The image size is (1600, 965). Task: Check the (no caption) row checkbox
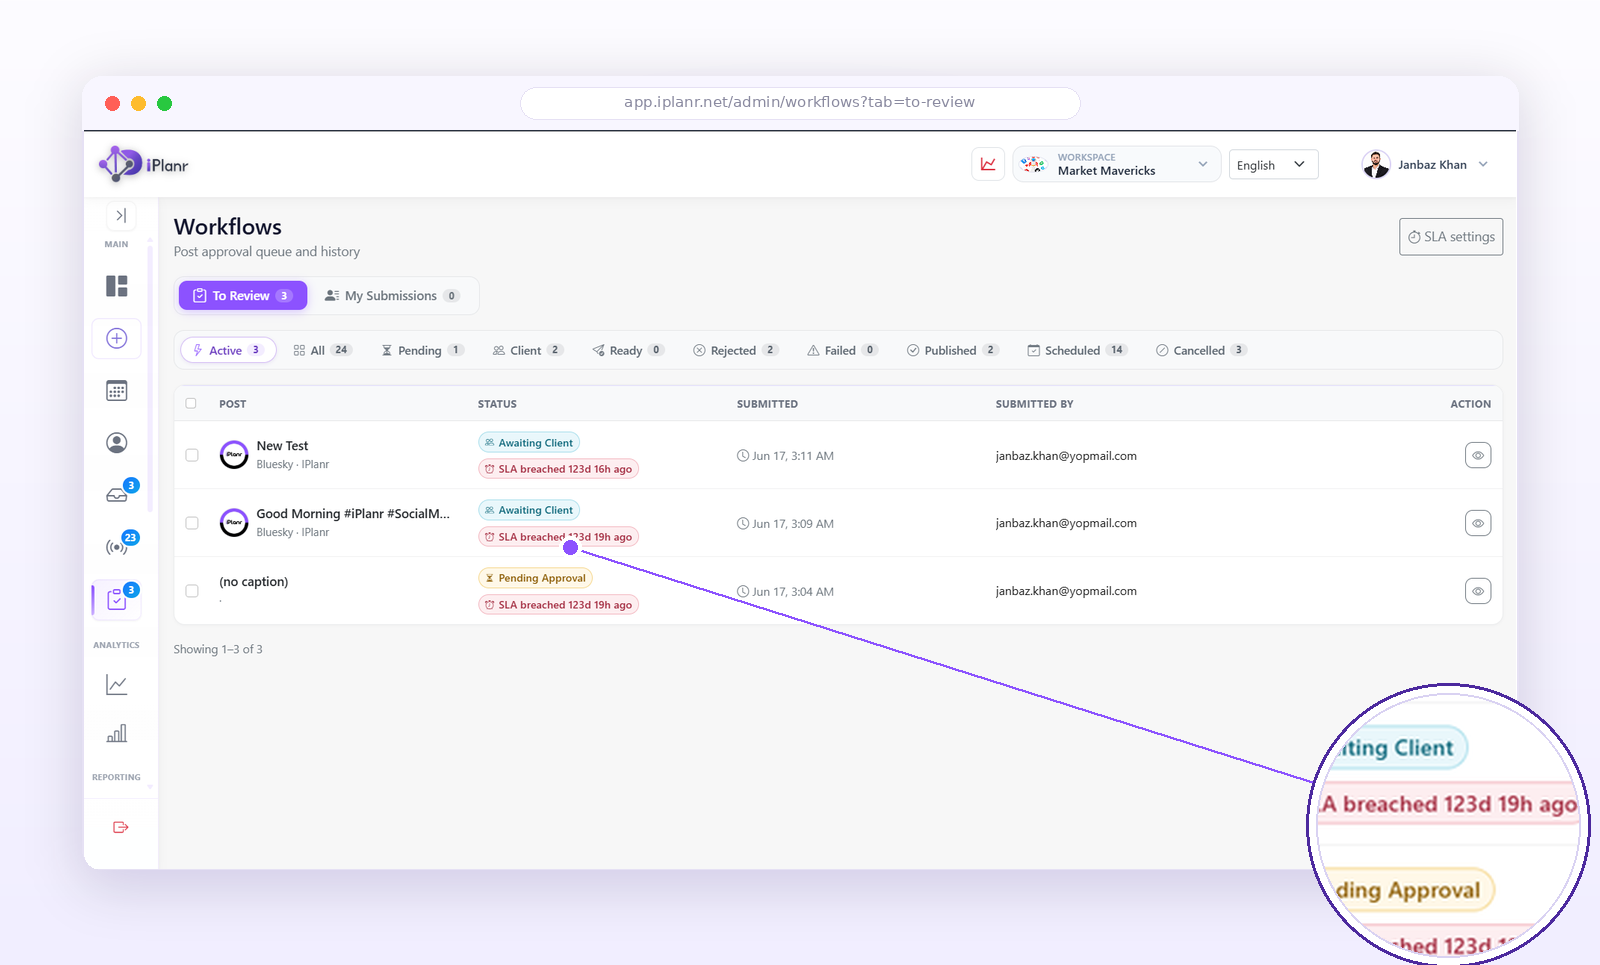[x=192, y=591]
